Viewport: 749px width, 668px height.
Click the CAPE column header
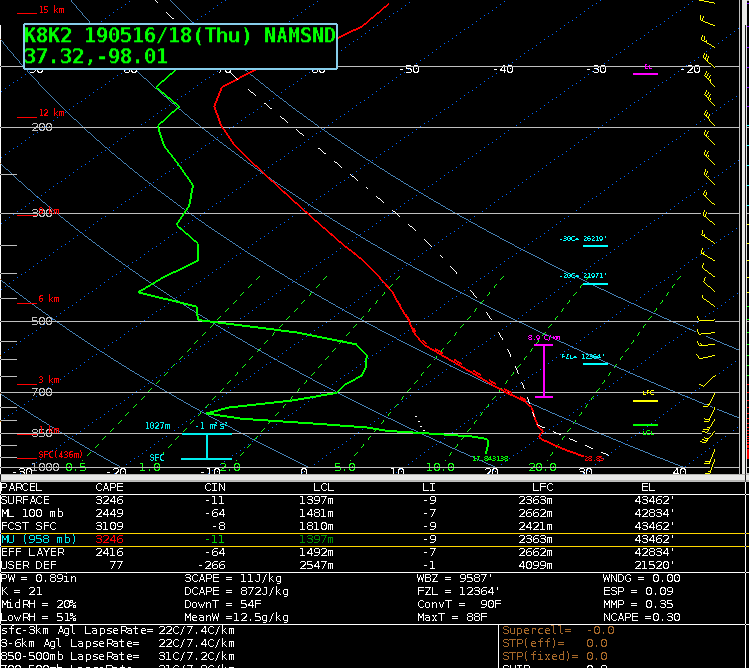pyautogui.click(x=109, y=487)
